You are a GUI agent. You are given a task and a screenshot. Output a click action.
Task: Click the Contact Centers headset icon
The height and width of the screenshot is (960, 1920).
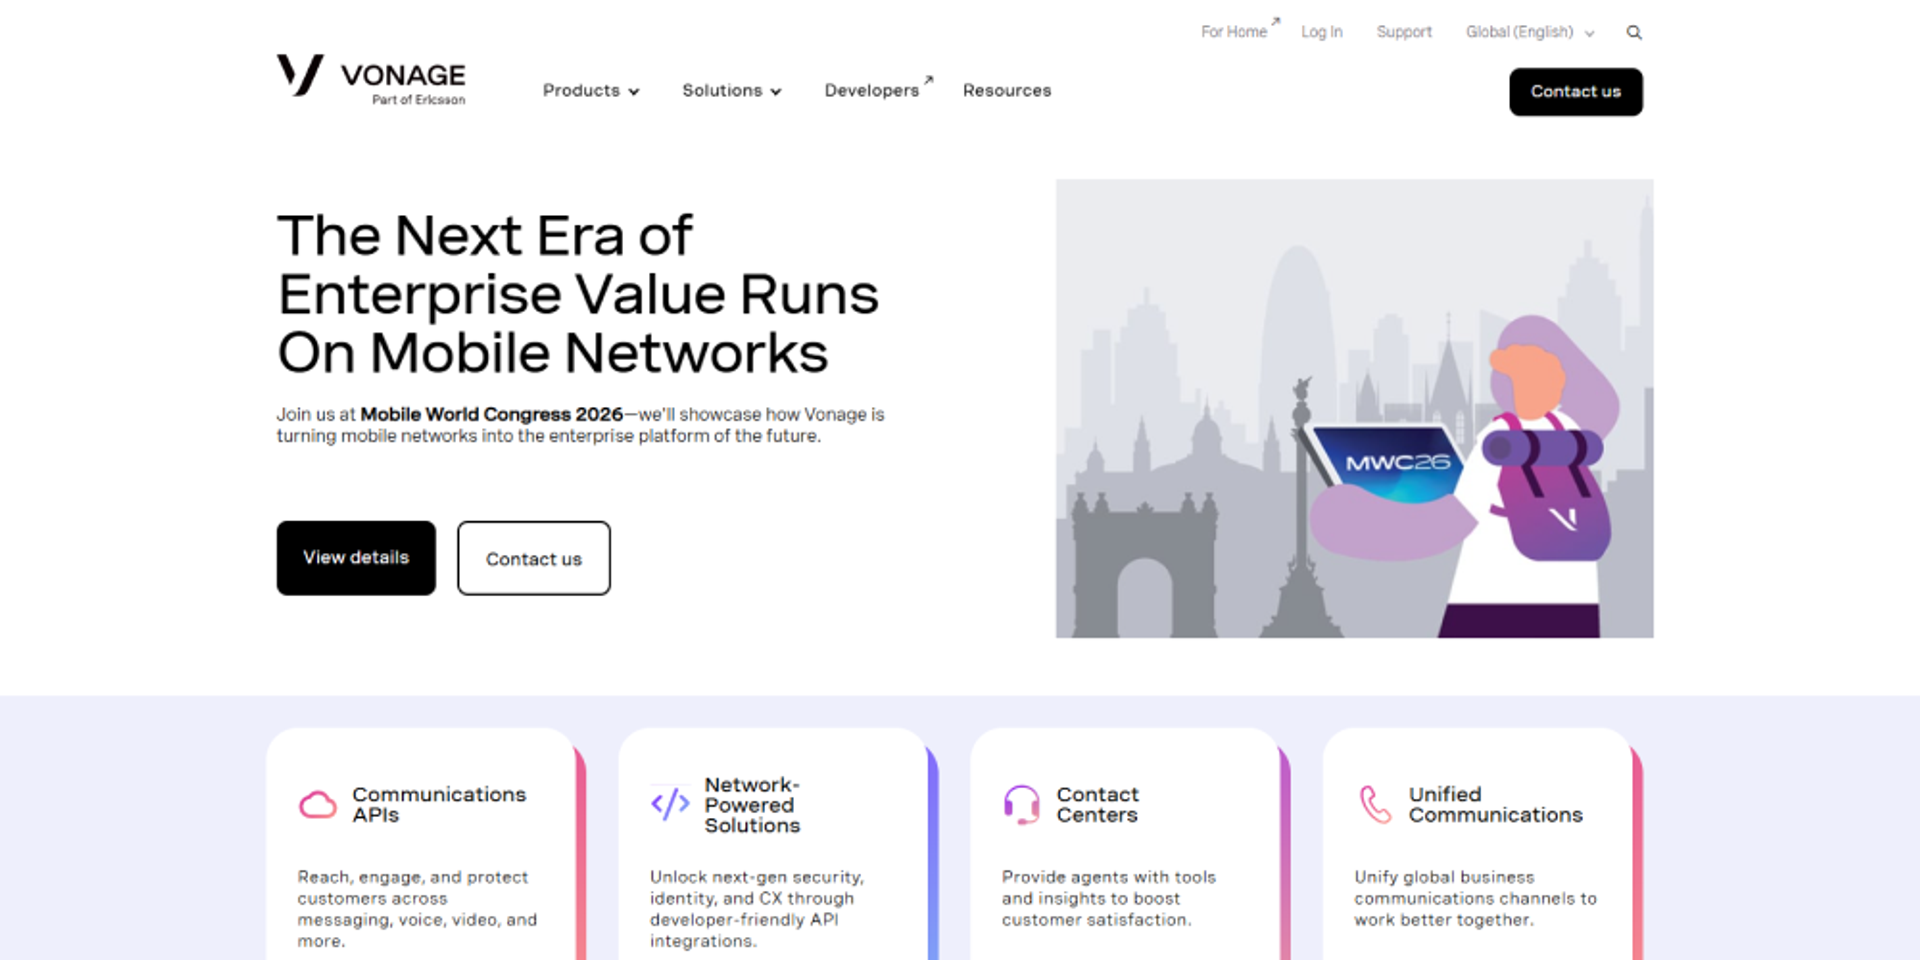(x=1022, y=804)
